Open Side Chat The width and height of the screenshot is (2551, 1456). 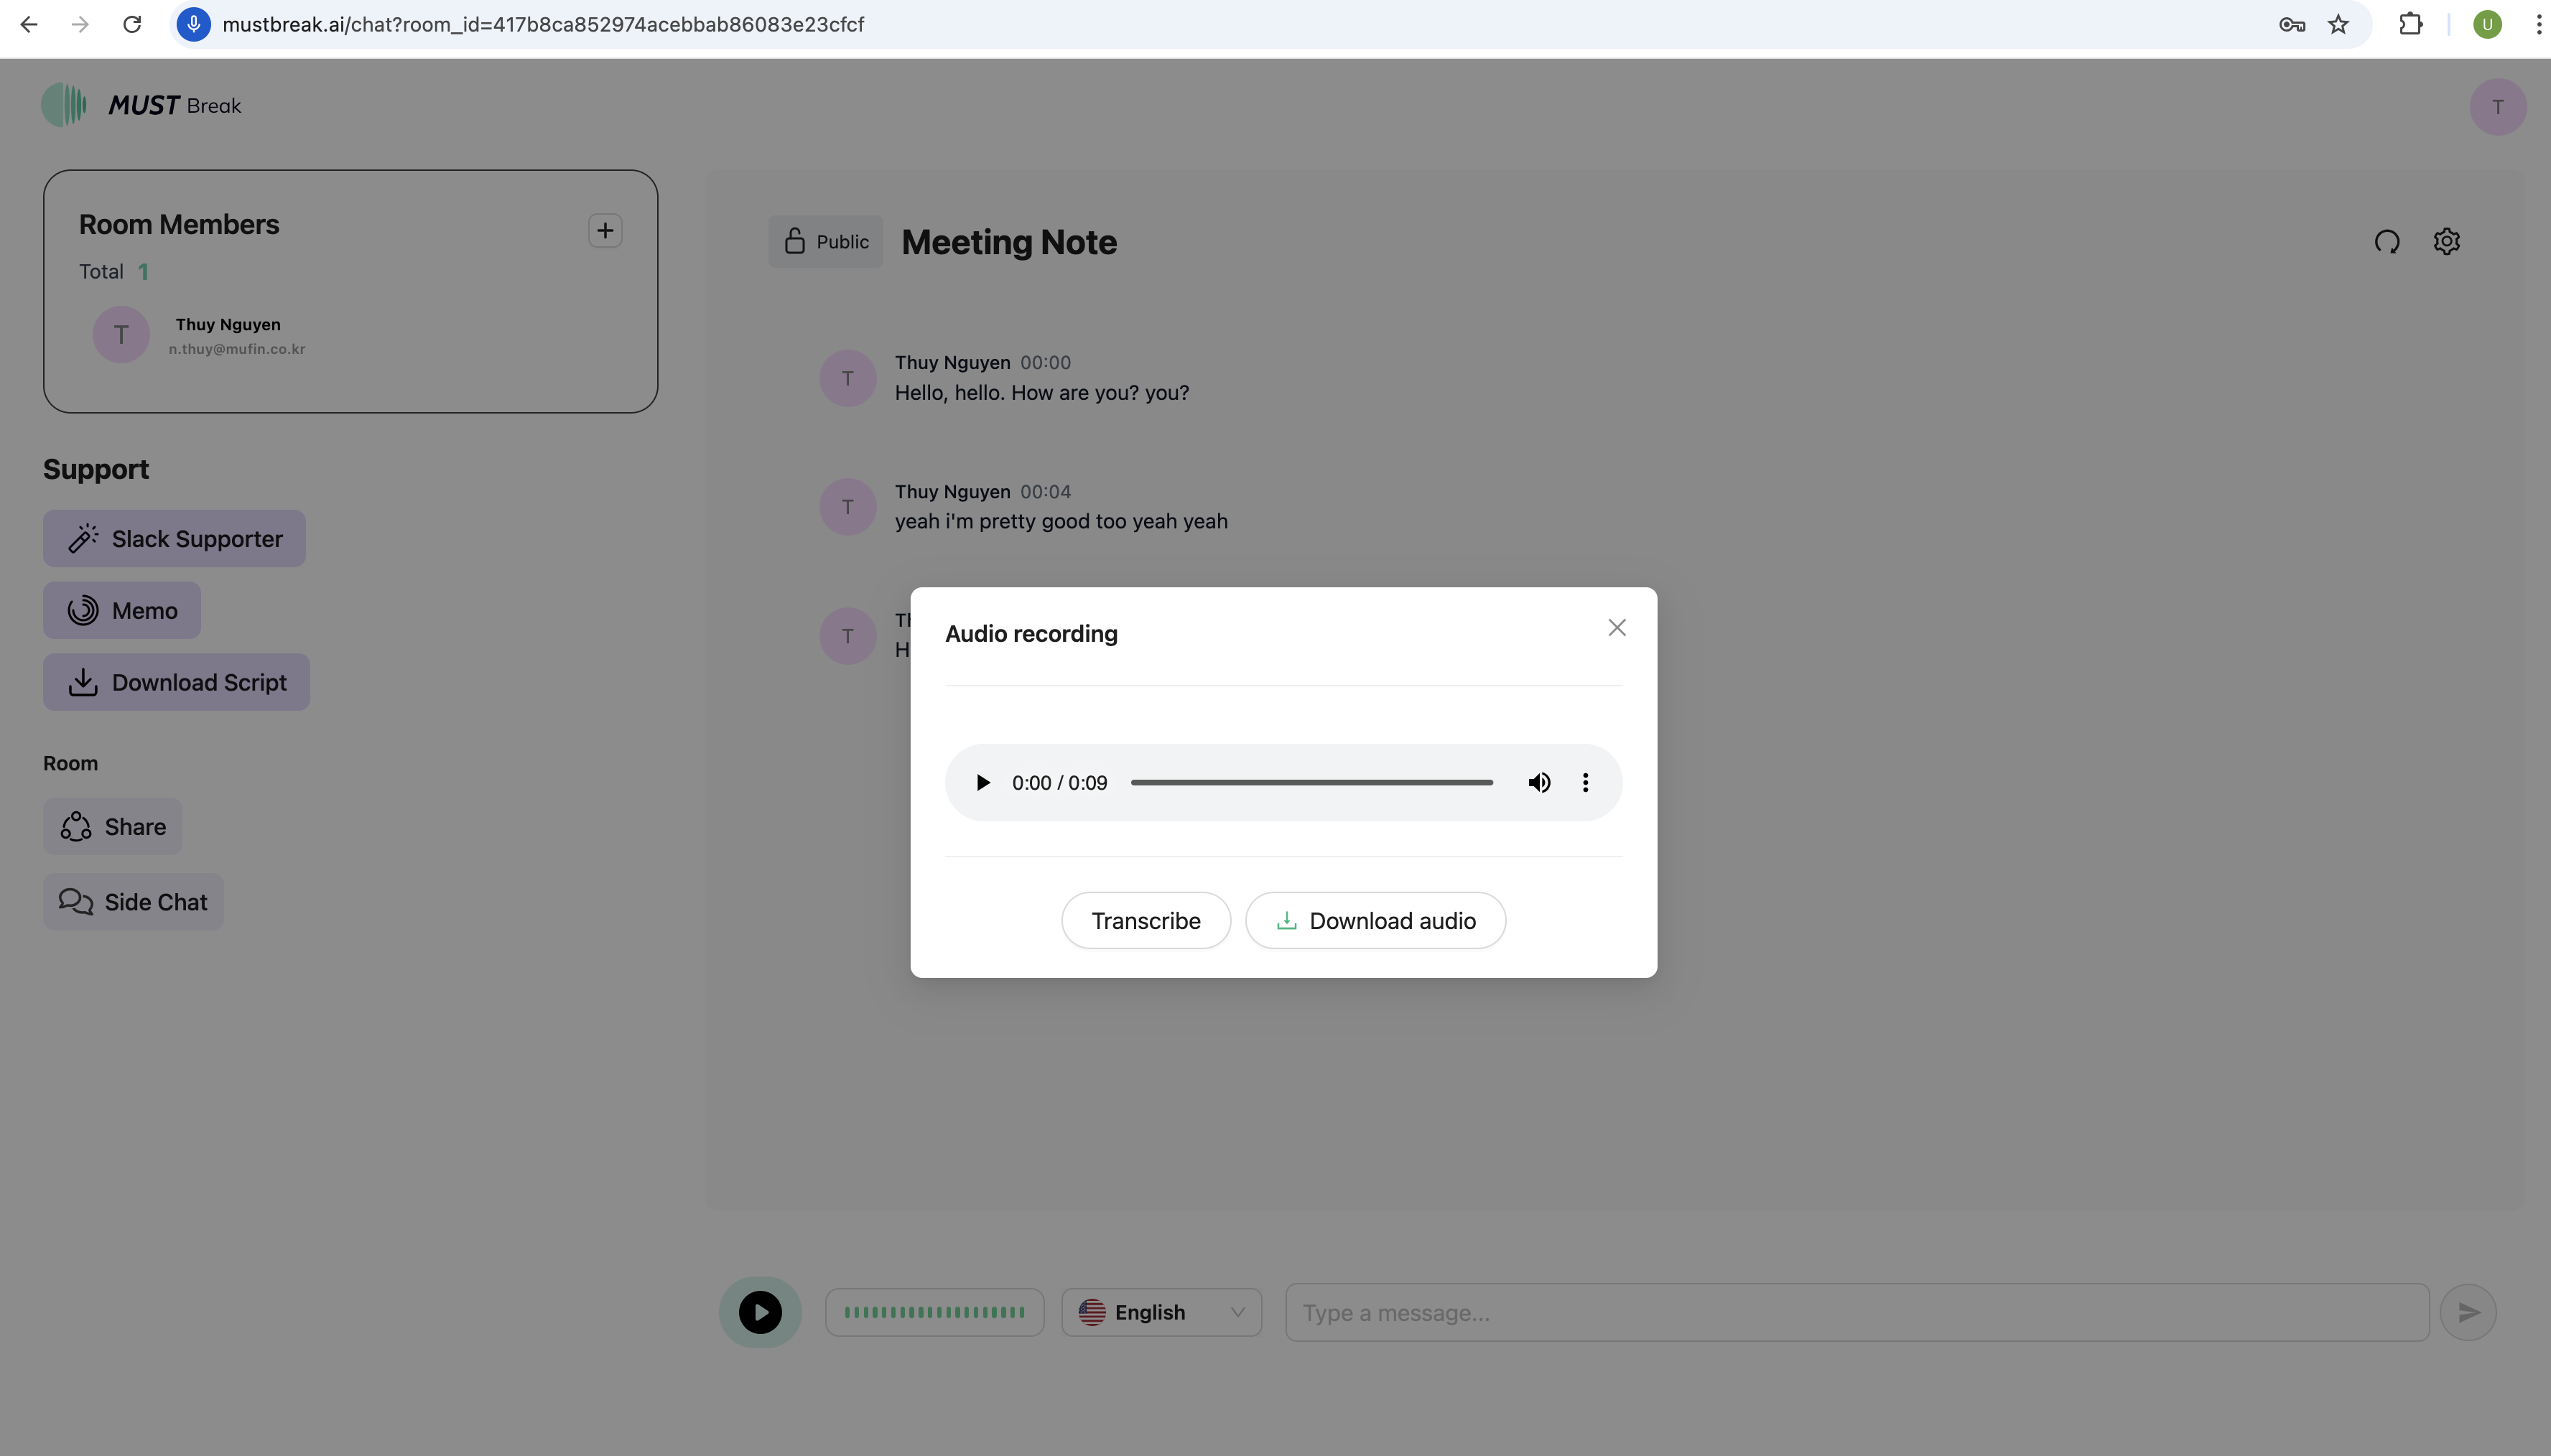point(133,902)
